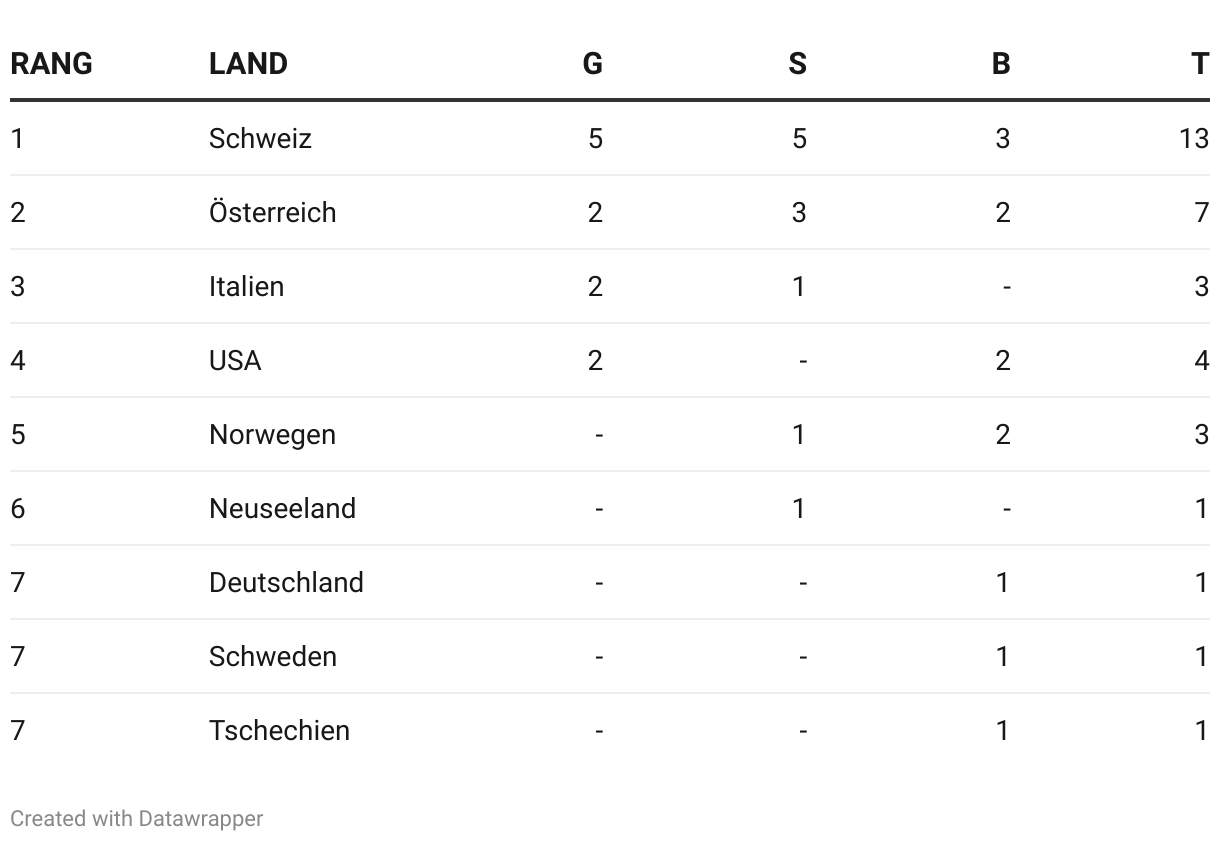
Task: Click the S silver column header
Action: point(797,64)
